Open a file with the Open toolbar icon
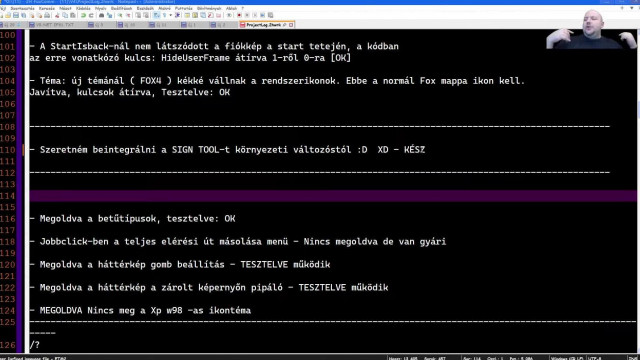 pyautogui.click(x=8, y=16)
